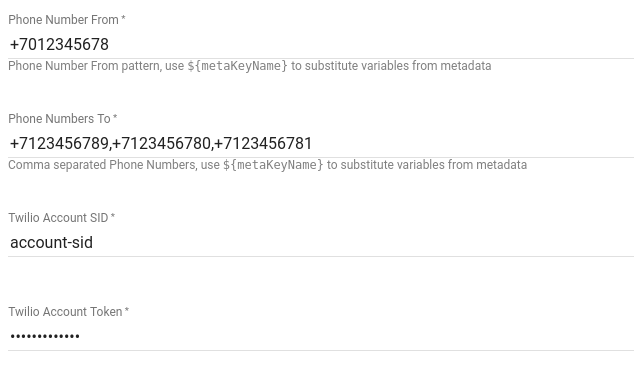
Task: Select the Twilio Account SID input field
Action: click(321, 242)
